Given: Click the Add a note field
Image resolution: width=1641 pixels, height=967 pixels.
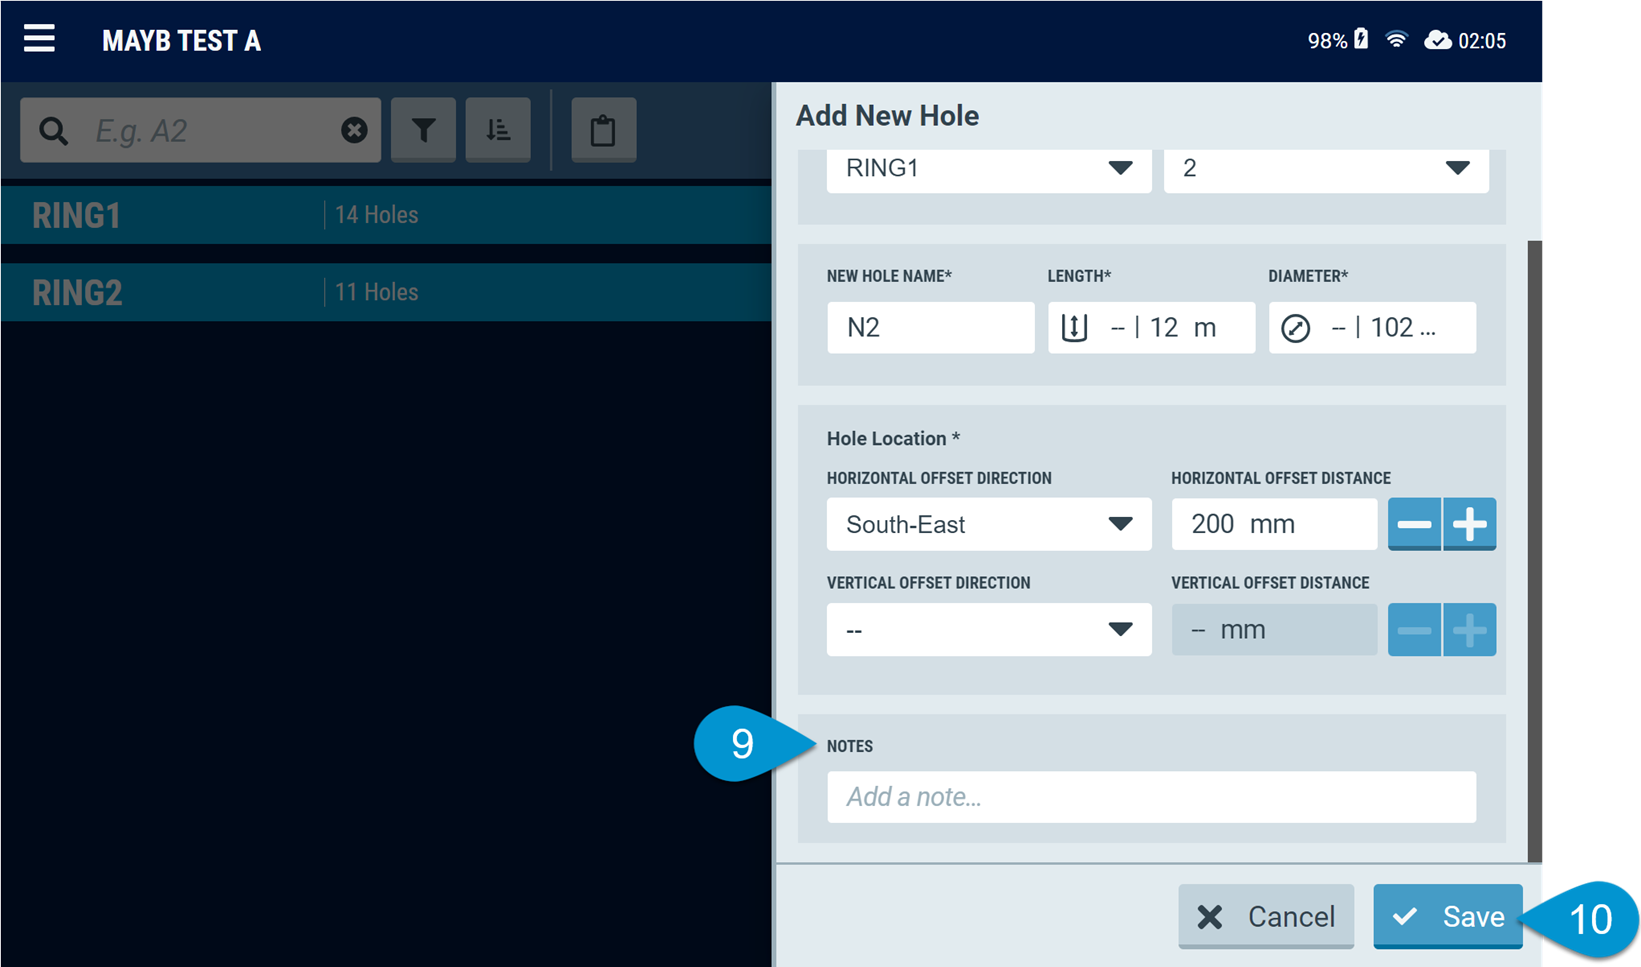Looking at the screenshot, I should tap(1151, 797).
